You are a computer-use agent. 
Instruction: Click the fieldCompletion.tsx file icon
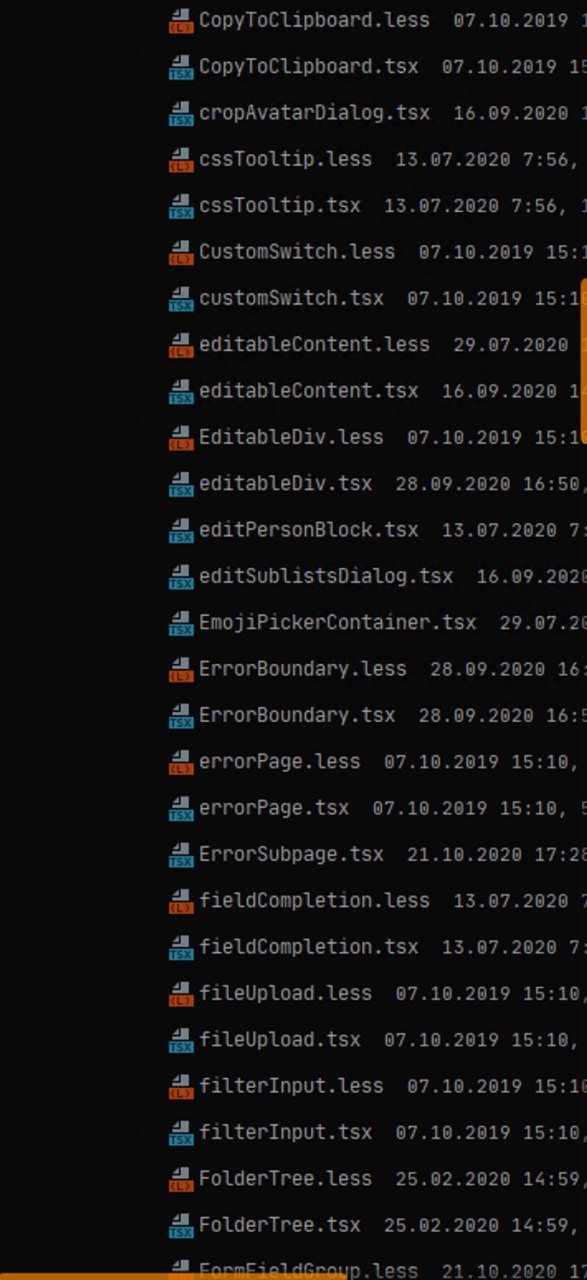(x=181, y=947)
